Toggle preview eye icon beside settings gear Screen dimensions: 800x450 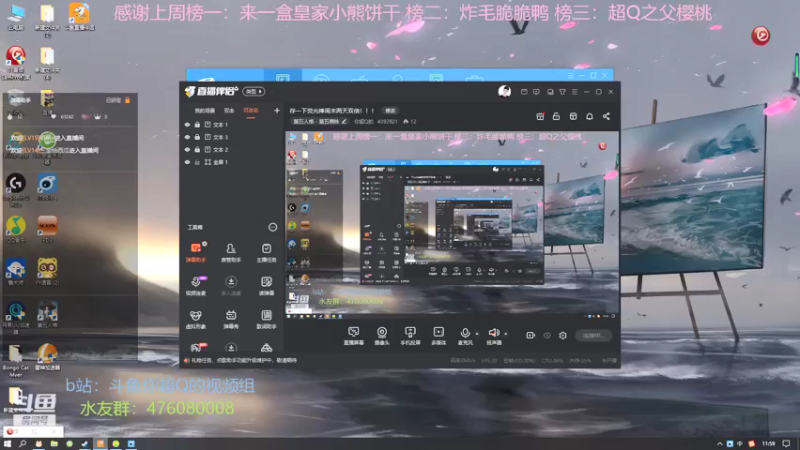click(x=547, y=335)
